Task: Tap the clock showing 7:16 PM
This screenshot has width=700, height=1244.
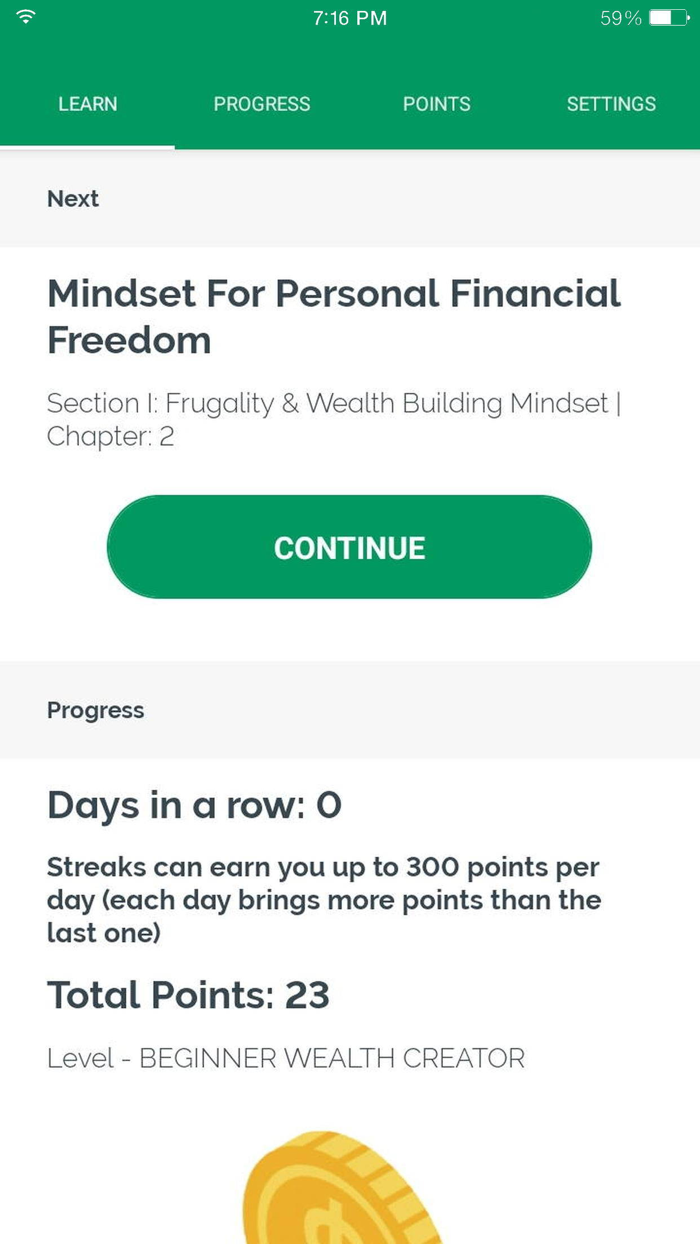Action: coord(348,17)
